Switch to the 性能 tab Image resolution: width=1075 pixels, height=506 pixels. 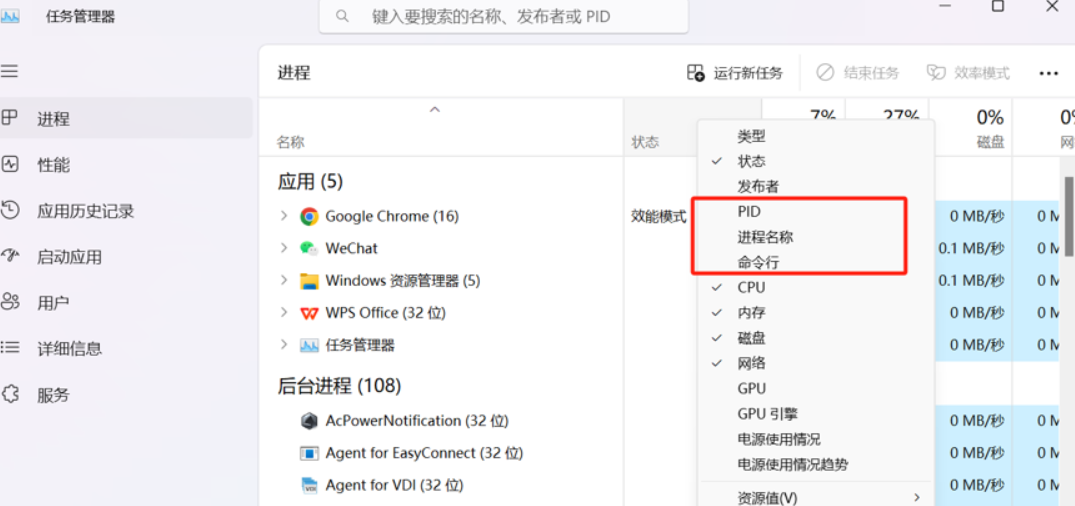[127, 165]
